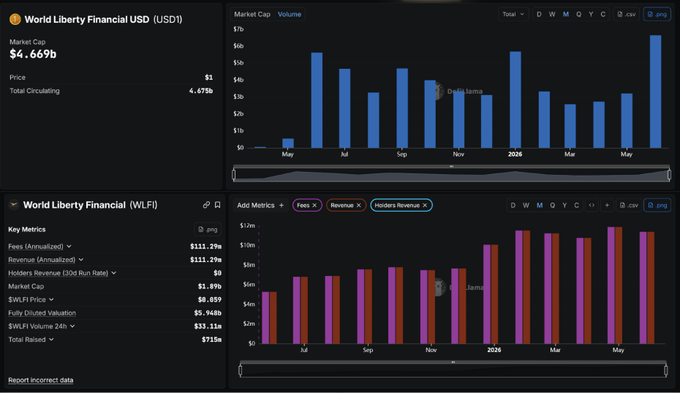This screenshot has width=680, height=393.
Task: Download .csv for the USD1 volume chart
Action: 627,14
